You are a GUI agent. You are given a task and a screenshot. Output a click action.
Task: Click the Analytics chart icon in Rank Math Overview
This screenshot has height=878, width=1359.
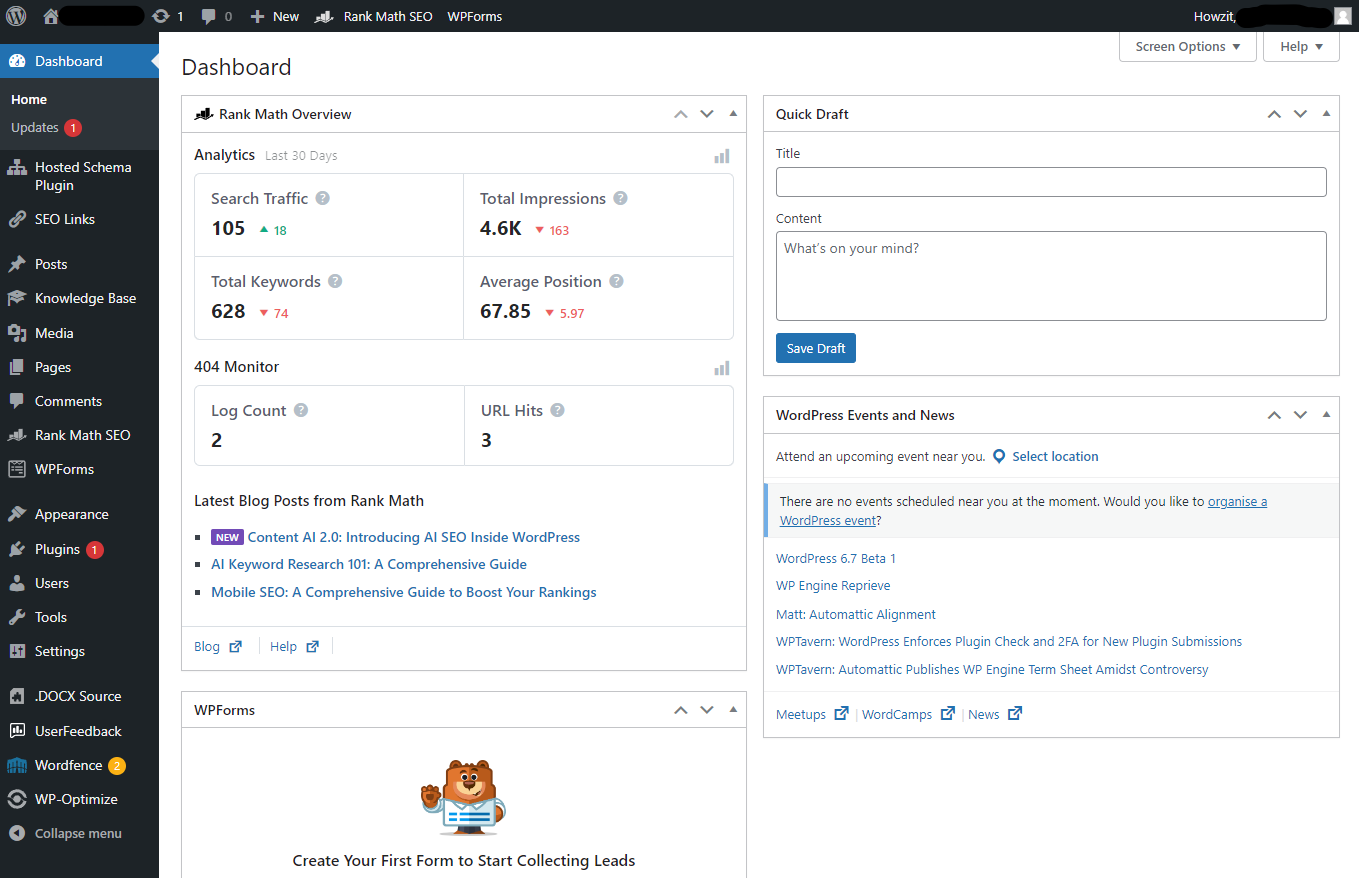(721, 156)
